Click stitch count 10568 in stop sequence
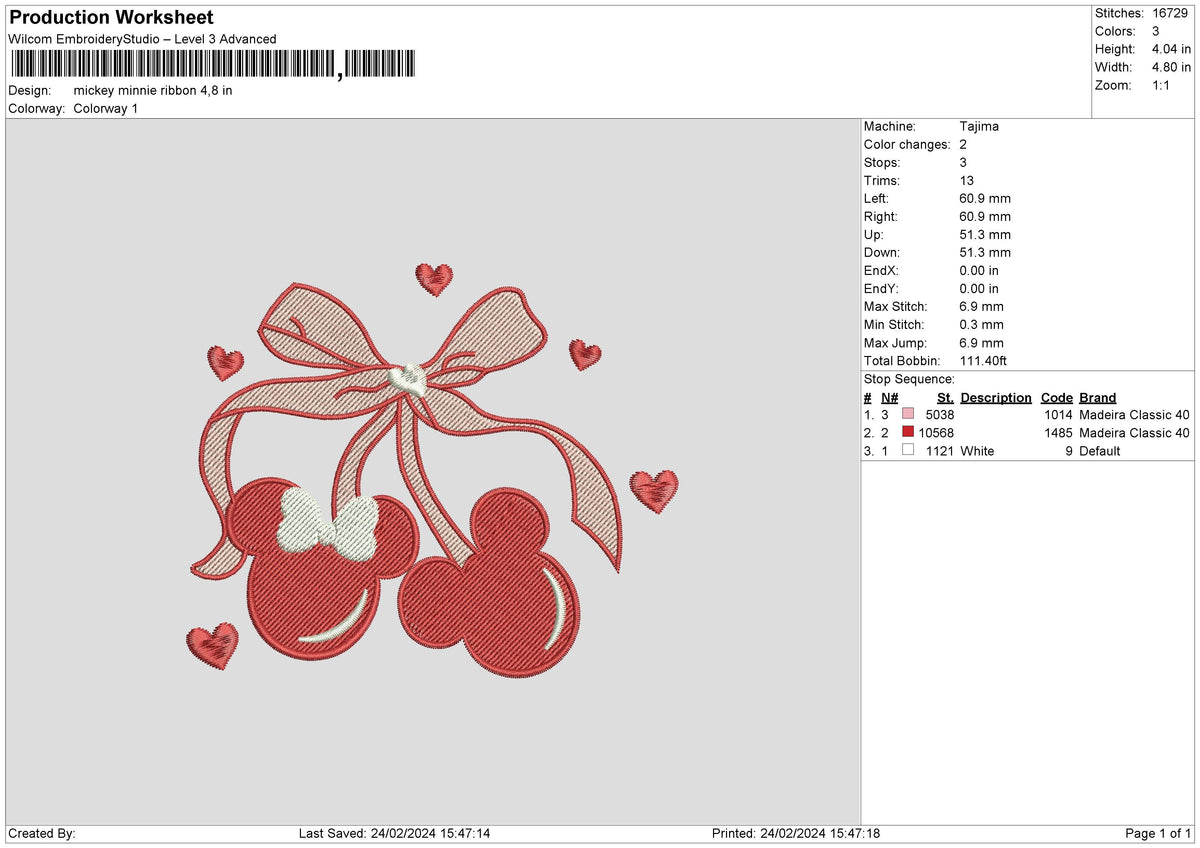 tap(936, 432)
